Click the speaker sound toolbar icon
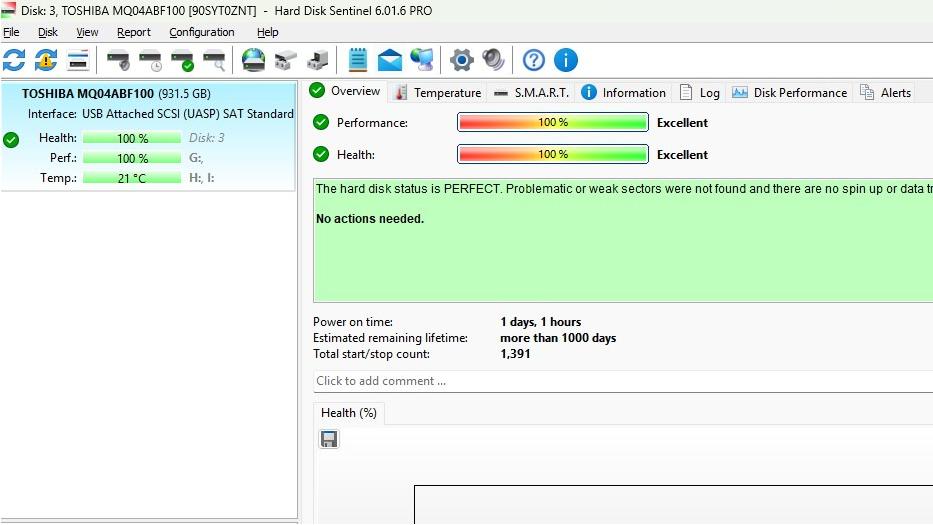 [493, 60]
